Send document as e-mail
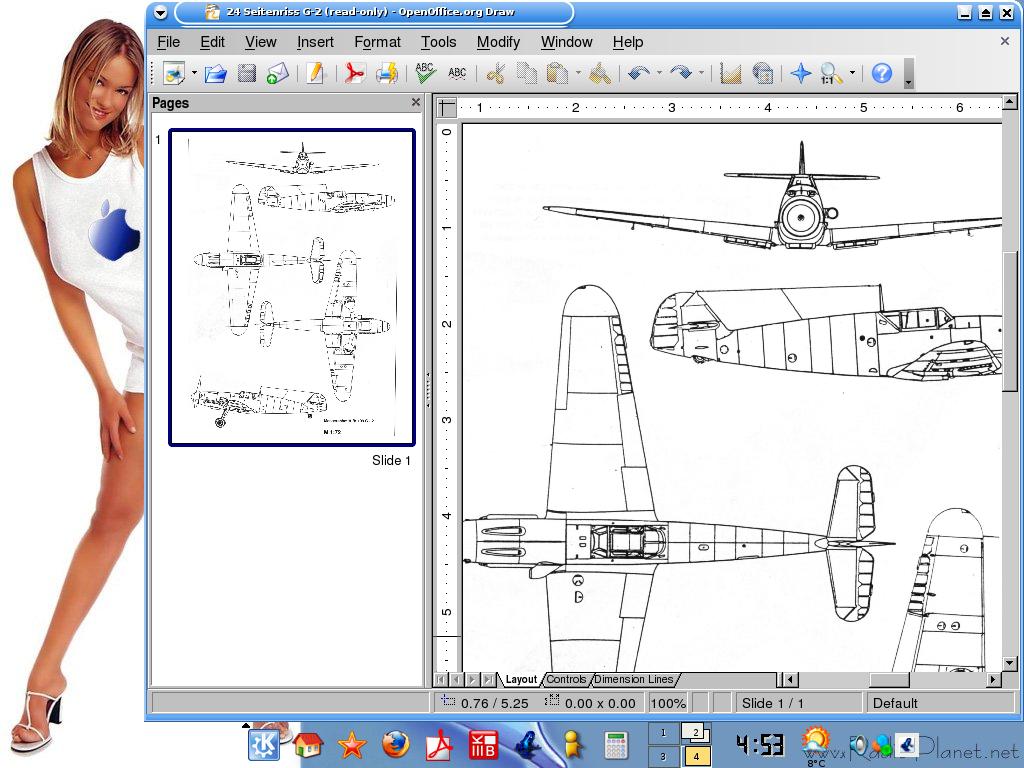The height and width of the screenshot is (768, 1024). pyautogui.click(x=277, y=73)
